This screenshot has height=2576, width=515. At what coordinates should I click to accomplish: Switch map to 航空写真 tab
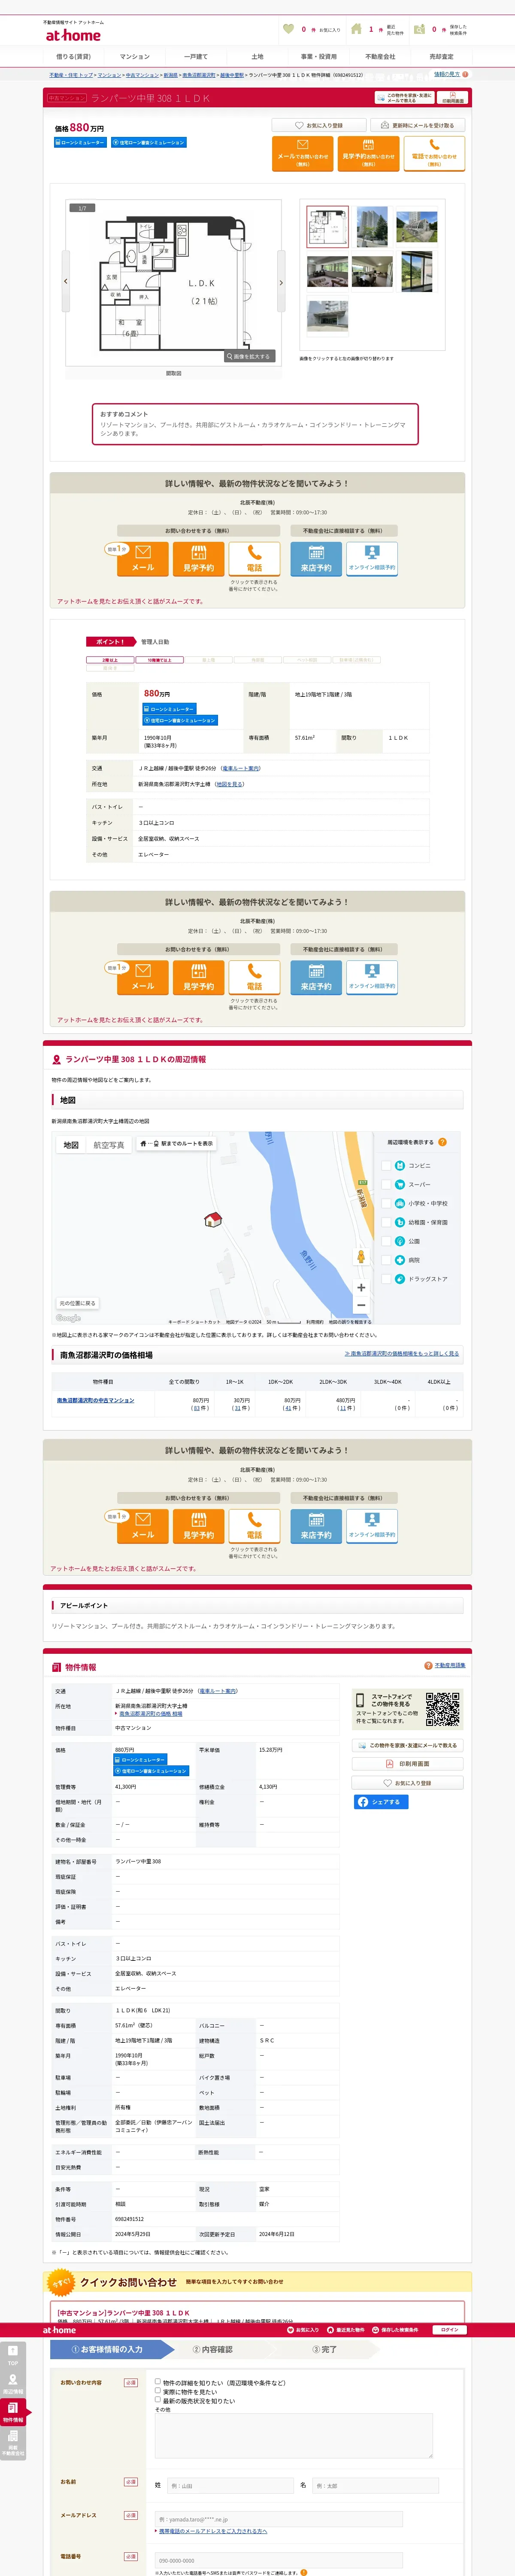point(109,1145)
